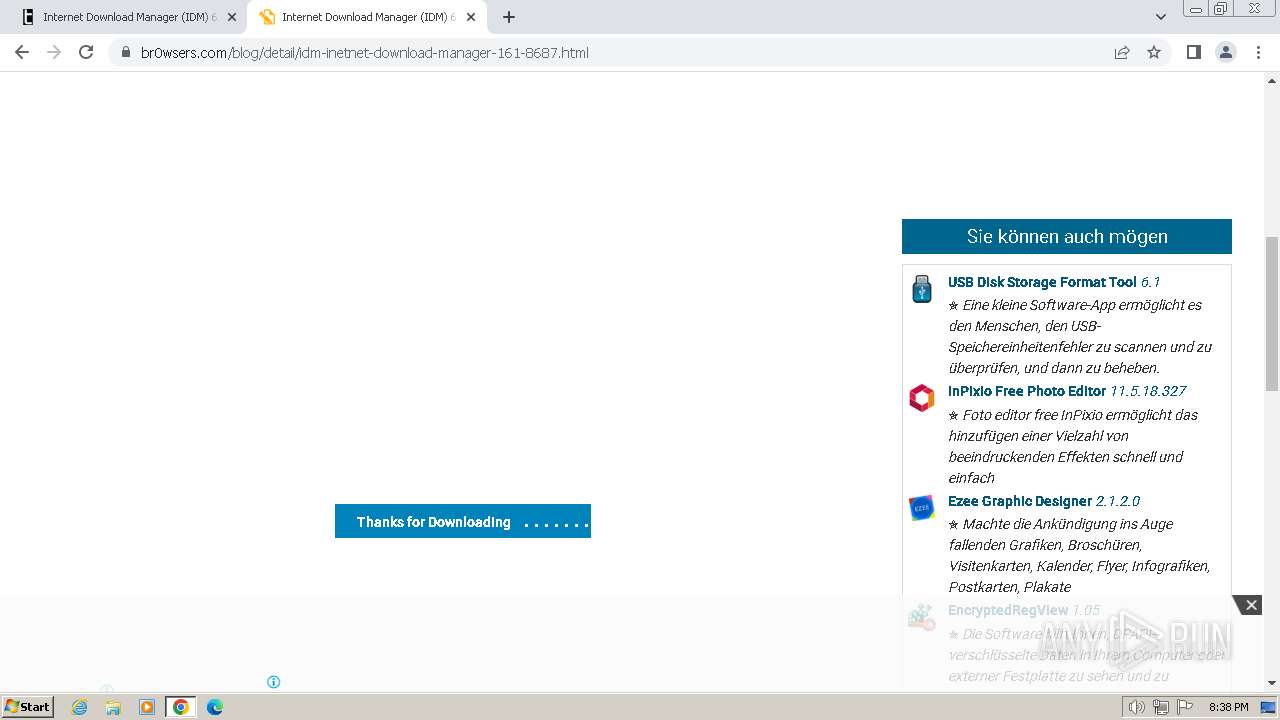Bookmark this page with star icon
Screen dimensions: 1280x720
click(x=1154, y=52)
